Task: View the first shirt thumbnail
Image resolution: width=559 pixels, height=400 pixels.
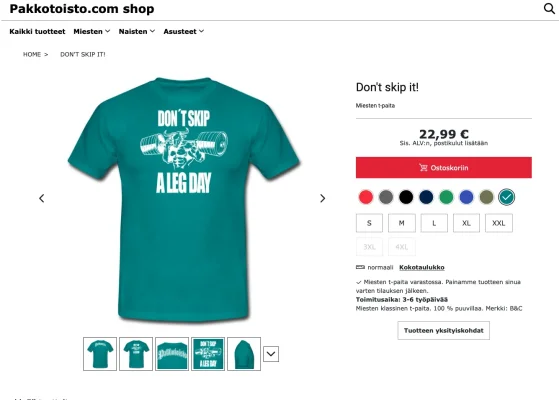Action: [100, 354]
